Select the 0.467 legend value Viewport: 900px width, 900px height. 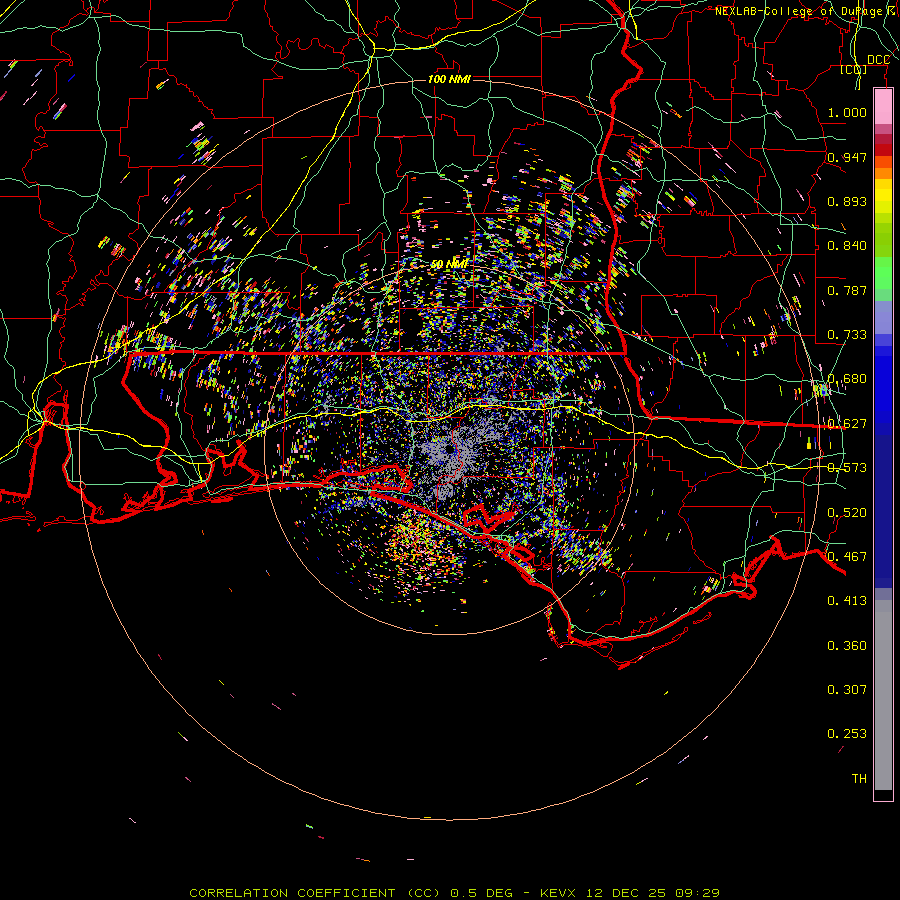tap(847, 557)
